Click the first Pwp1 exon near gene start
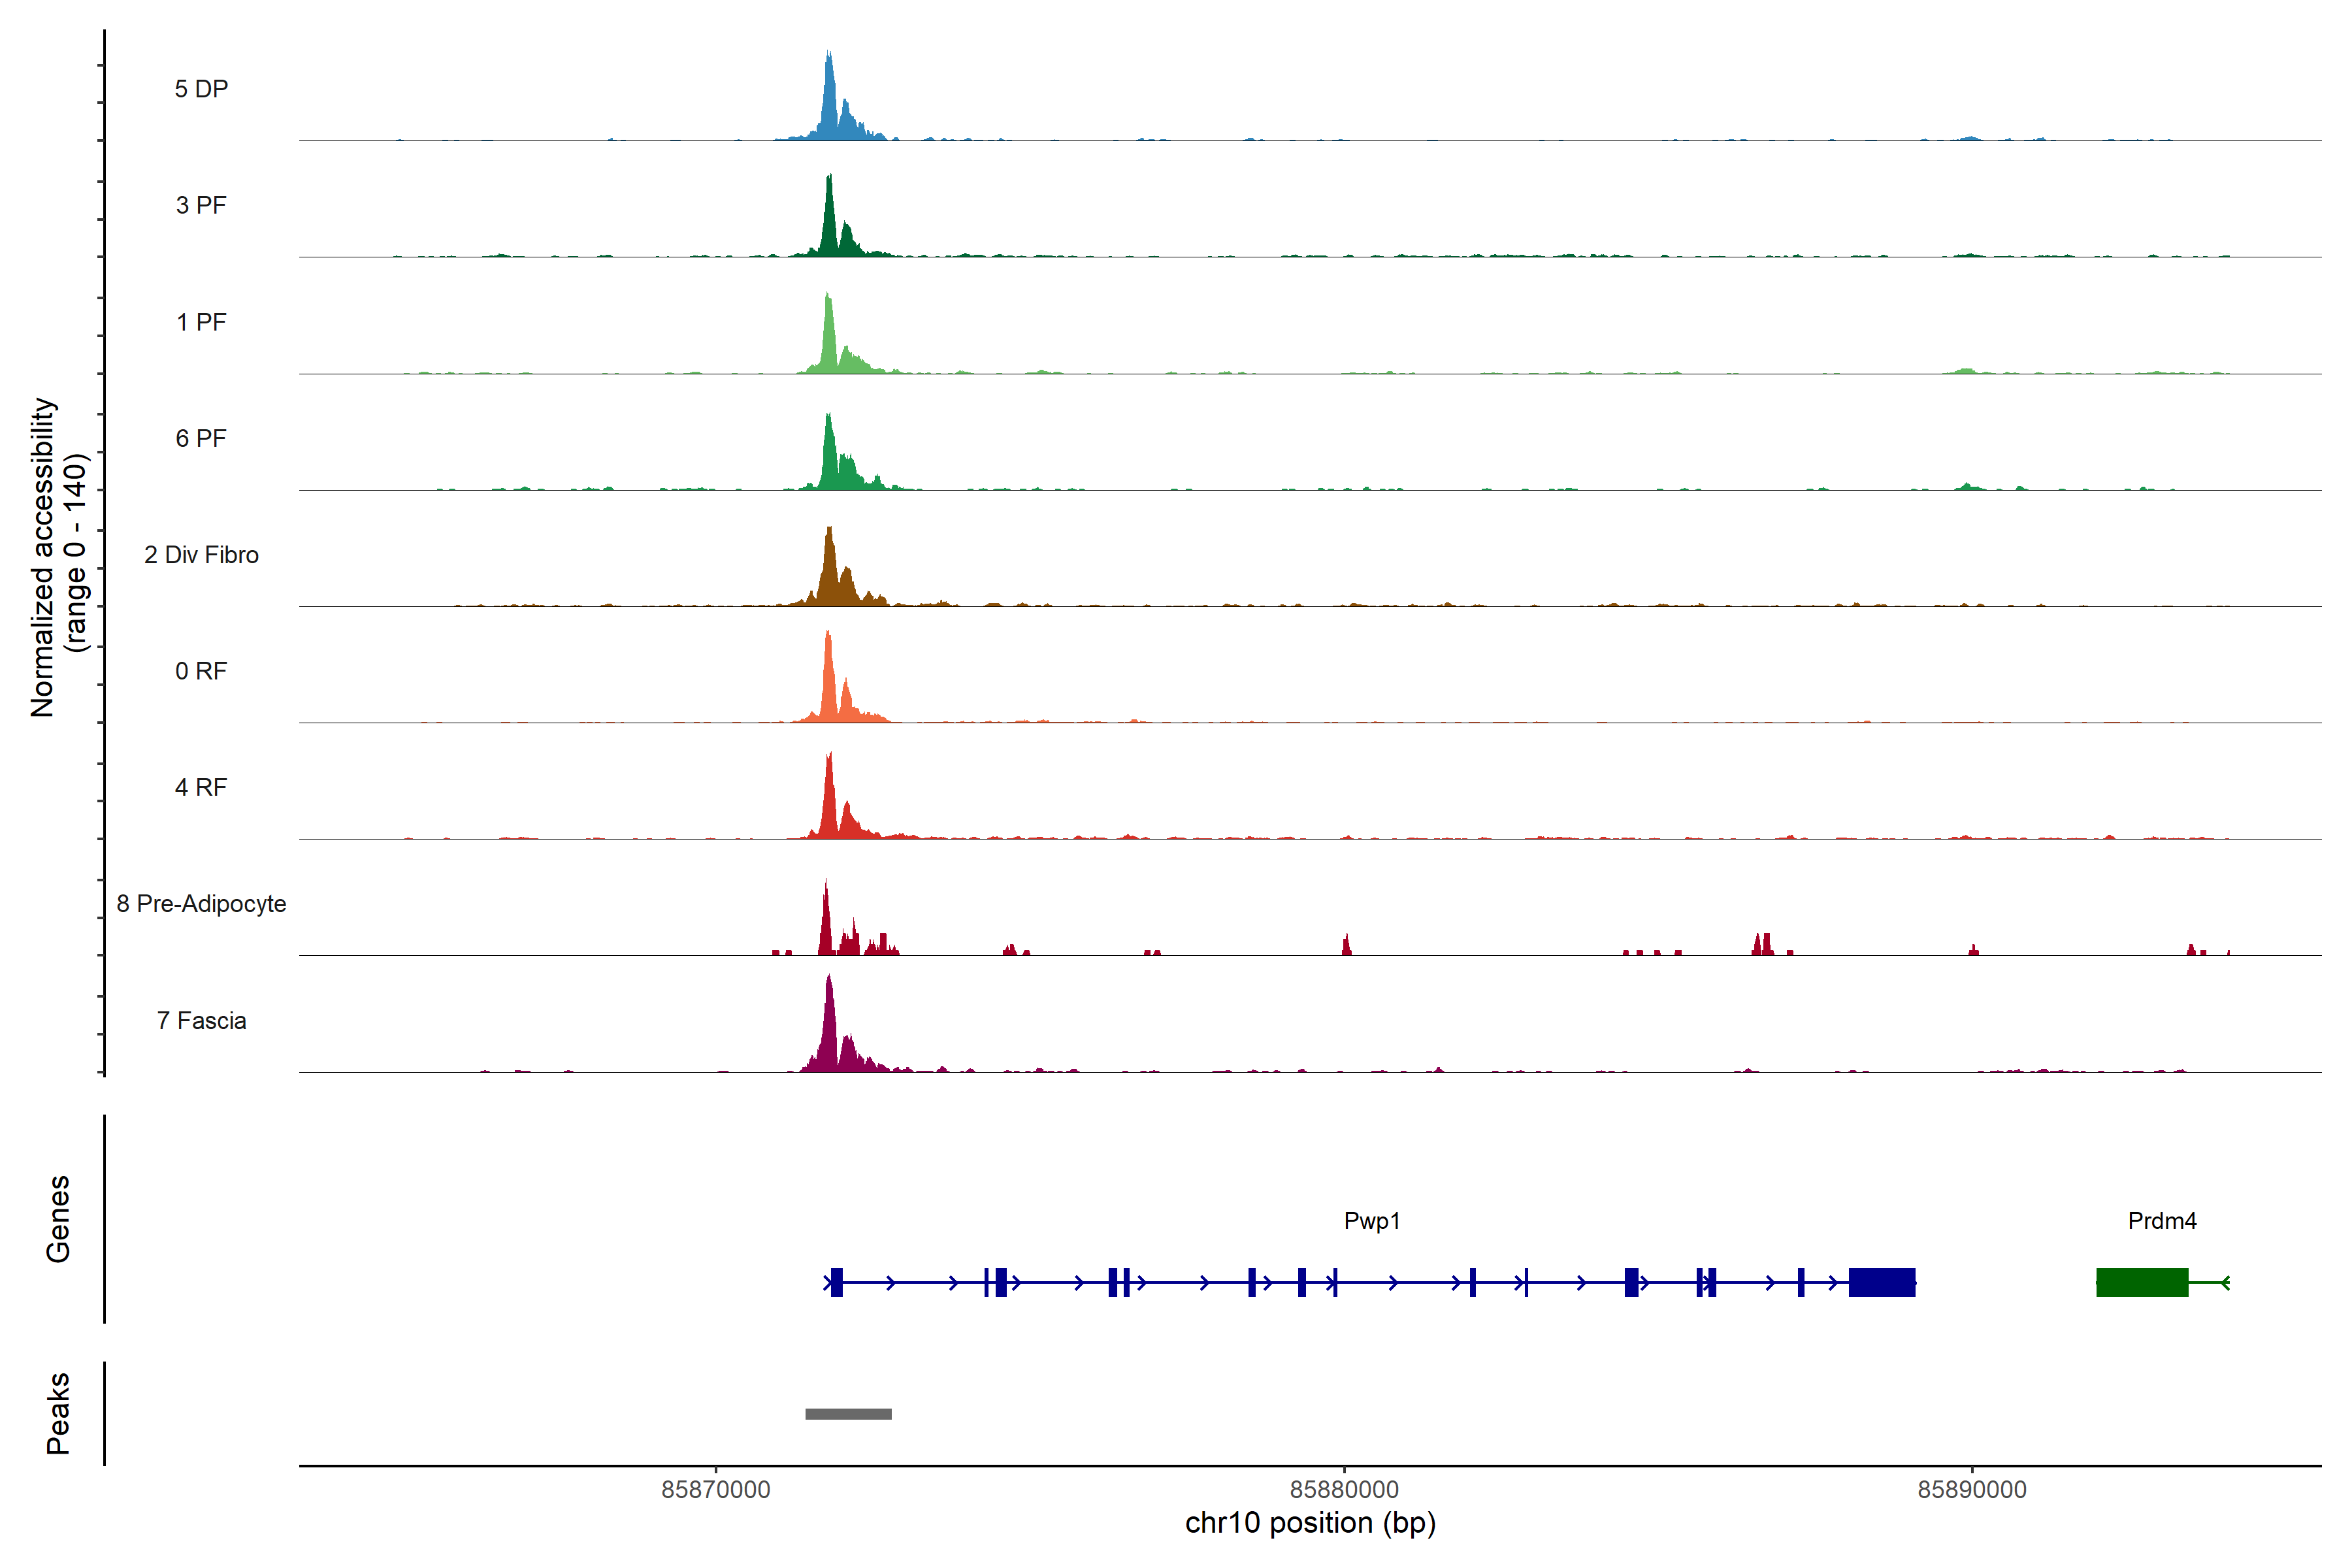 point(837,1282)
